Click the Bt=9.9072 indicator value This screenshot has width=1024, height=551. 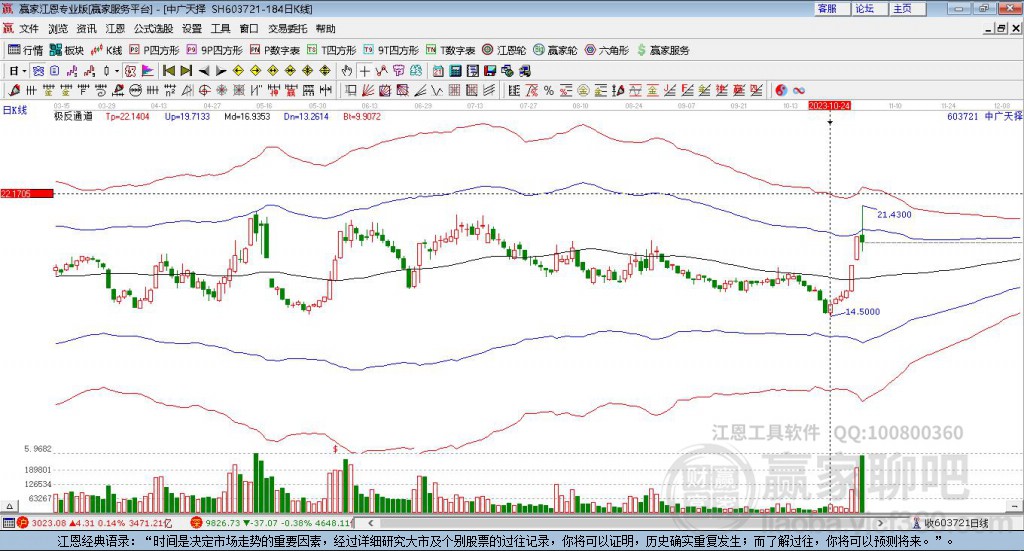coord(362,116)
